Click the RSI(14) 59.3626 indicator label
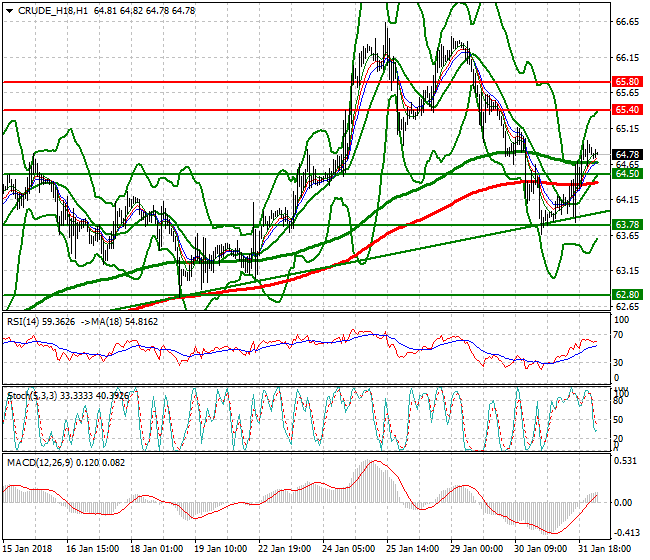The image size is (650, 560). [41, 322]
